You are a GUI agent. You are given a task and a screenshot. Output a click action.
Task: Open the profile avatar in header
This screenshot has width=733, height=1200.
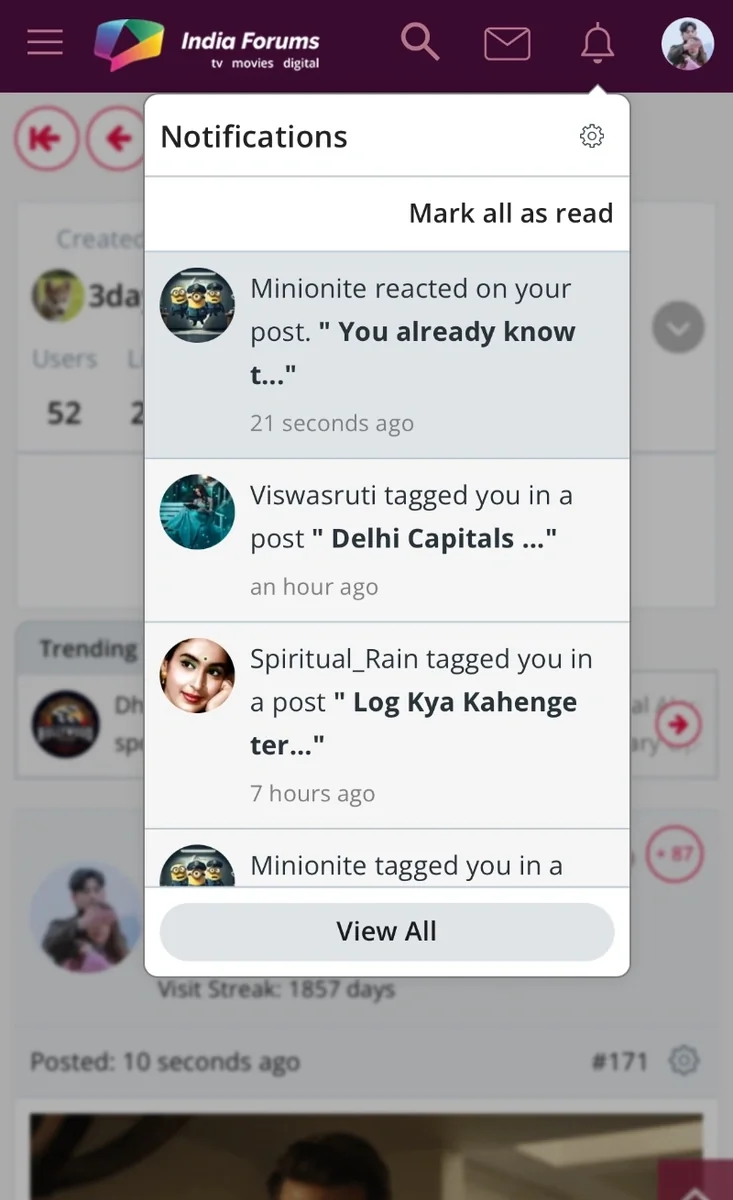tap(688, 44)
